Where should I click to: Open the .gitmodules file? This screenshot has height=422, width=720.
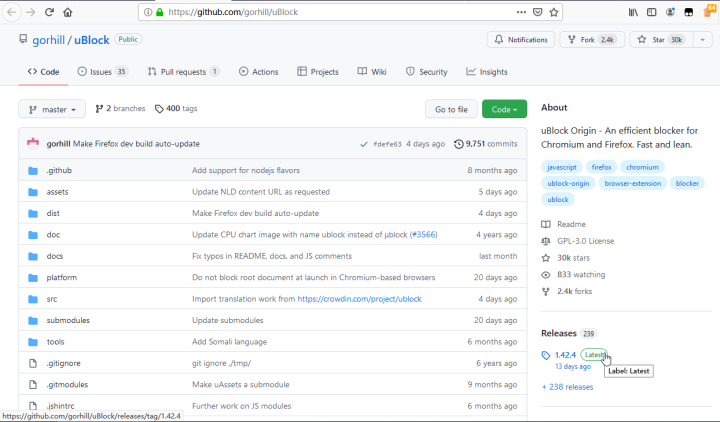tap(67, 385)
